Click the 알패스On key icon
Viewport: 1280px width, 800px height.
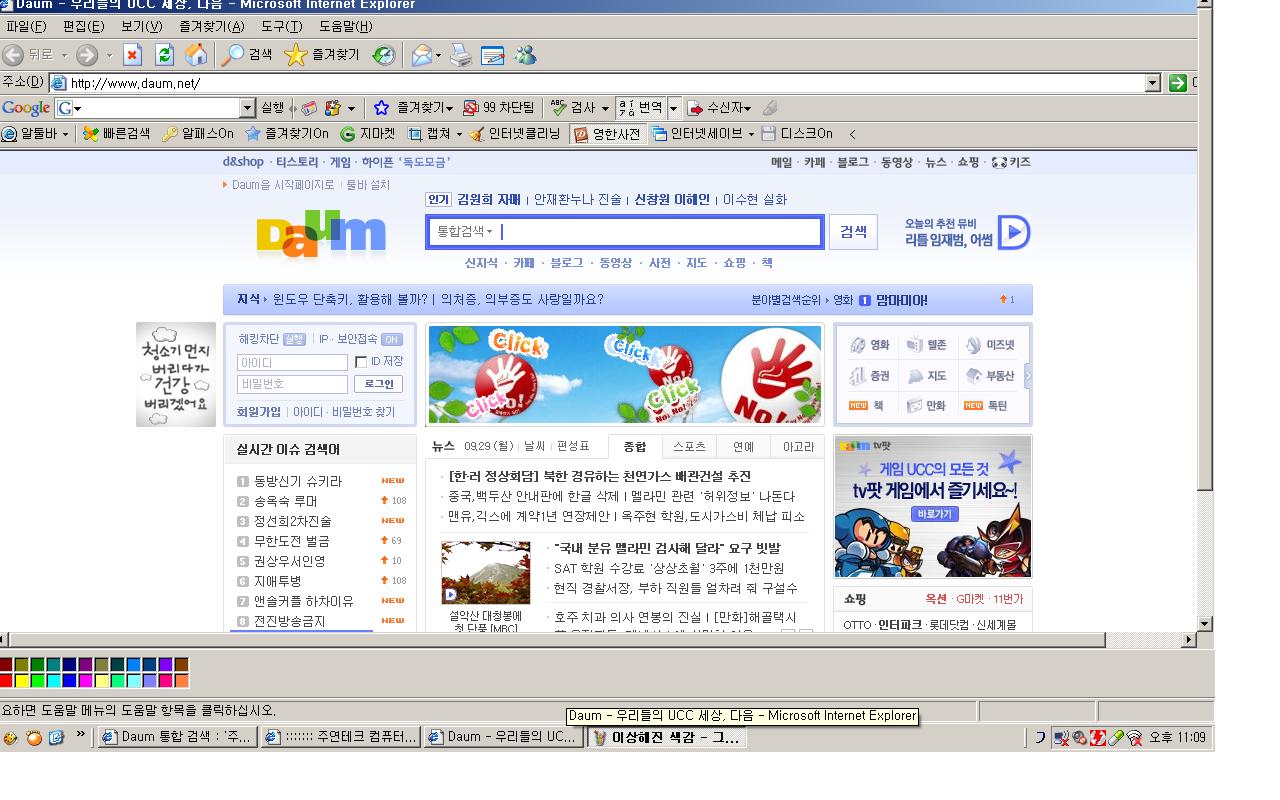[x=170, y=133]
